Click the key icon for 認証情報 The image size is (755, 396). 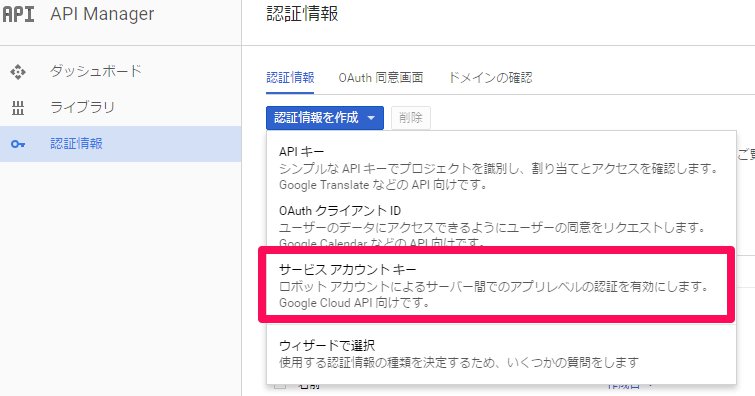click(x=18, y=144)
